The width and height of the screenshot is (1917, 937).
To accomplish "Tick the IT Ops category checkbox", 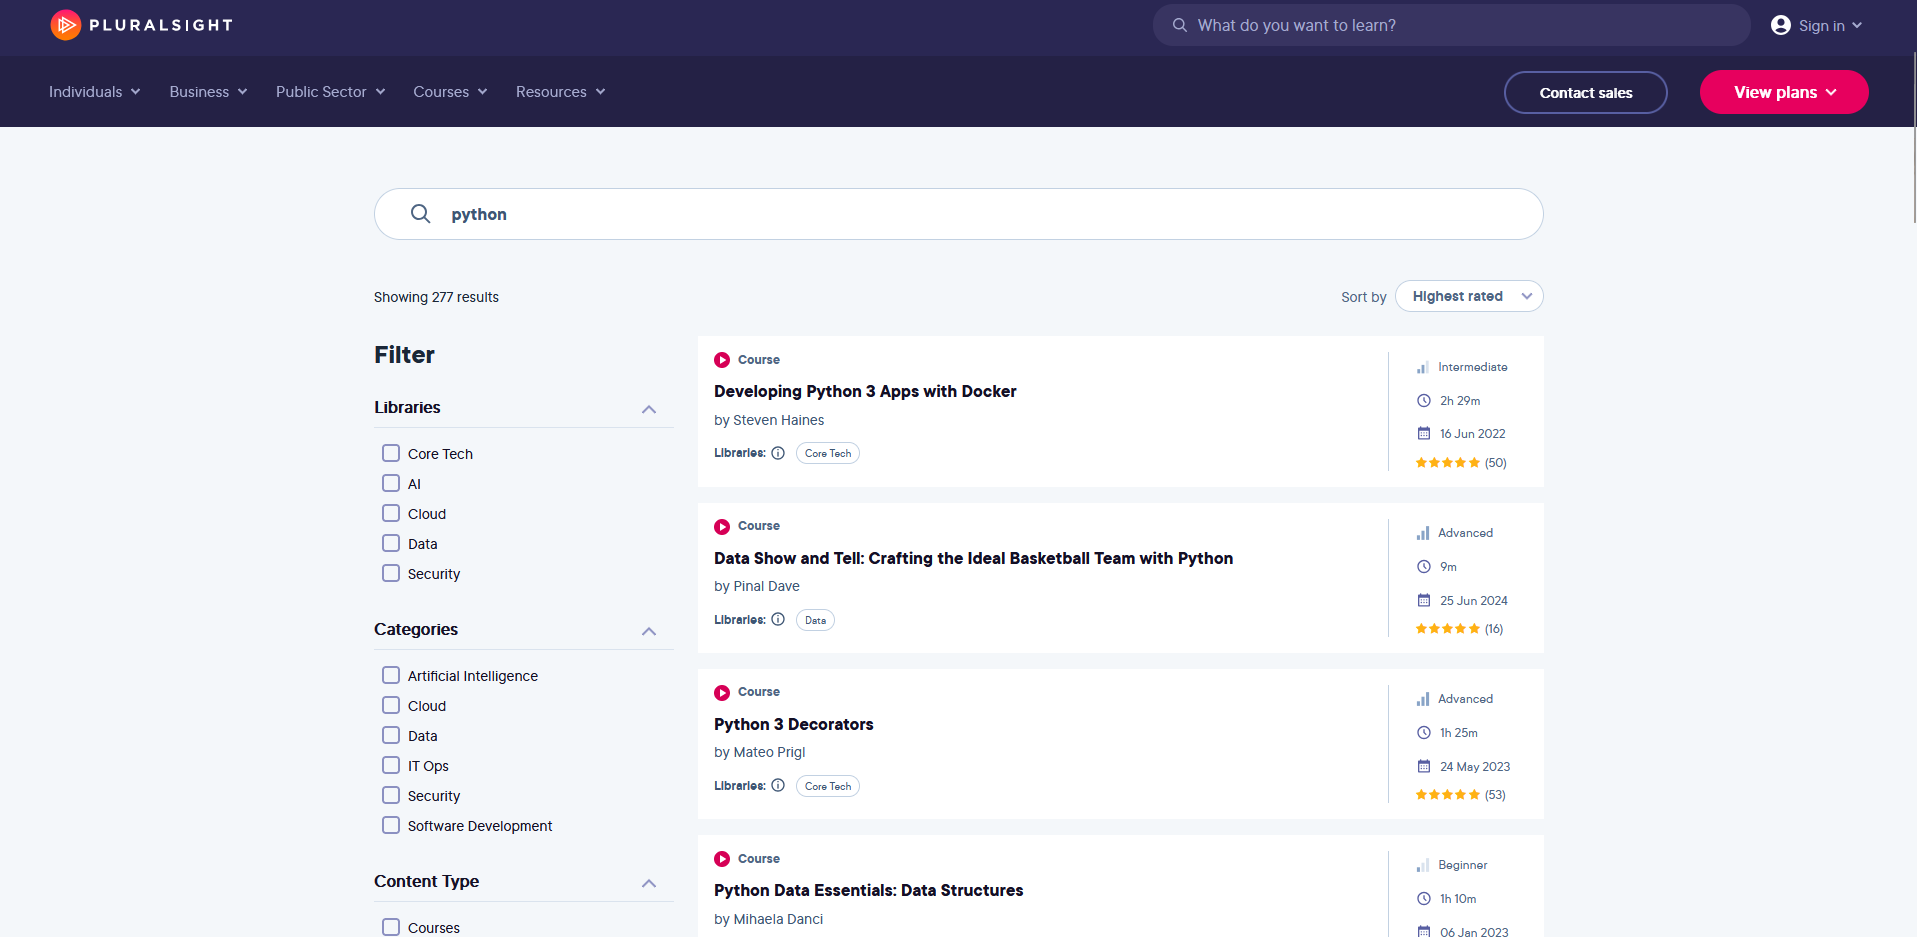I will coord(391,765).
